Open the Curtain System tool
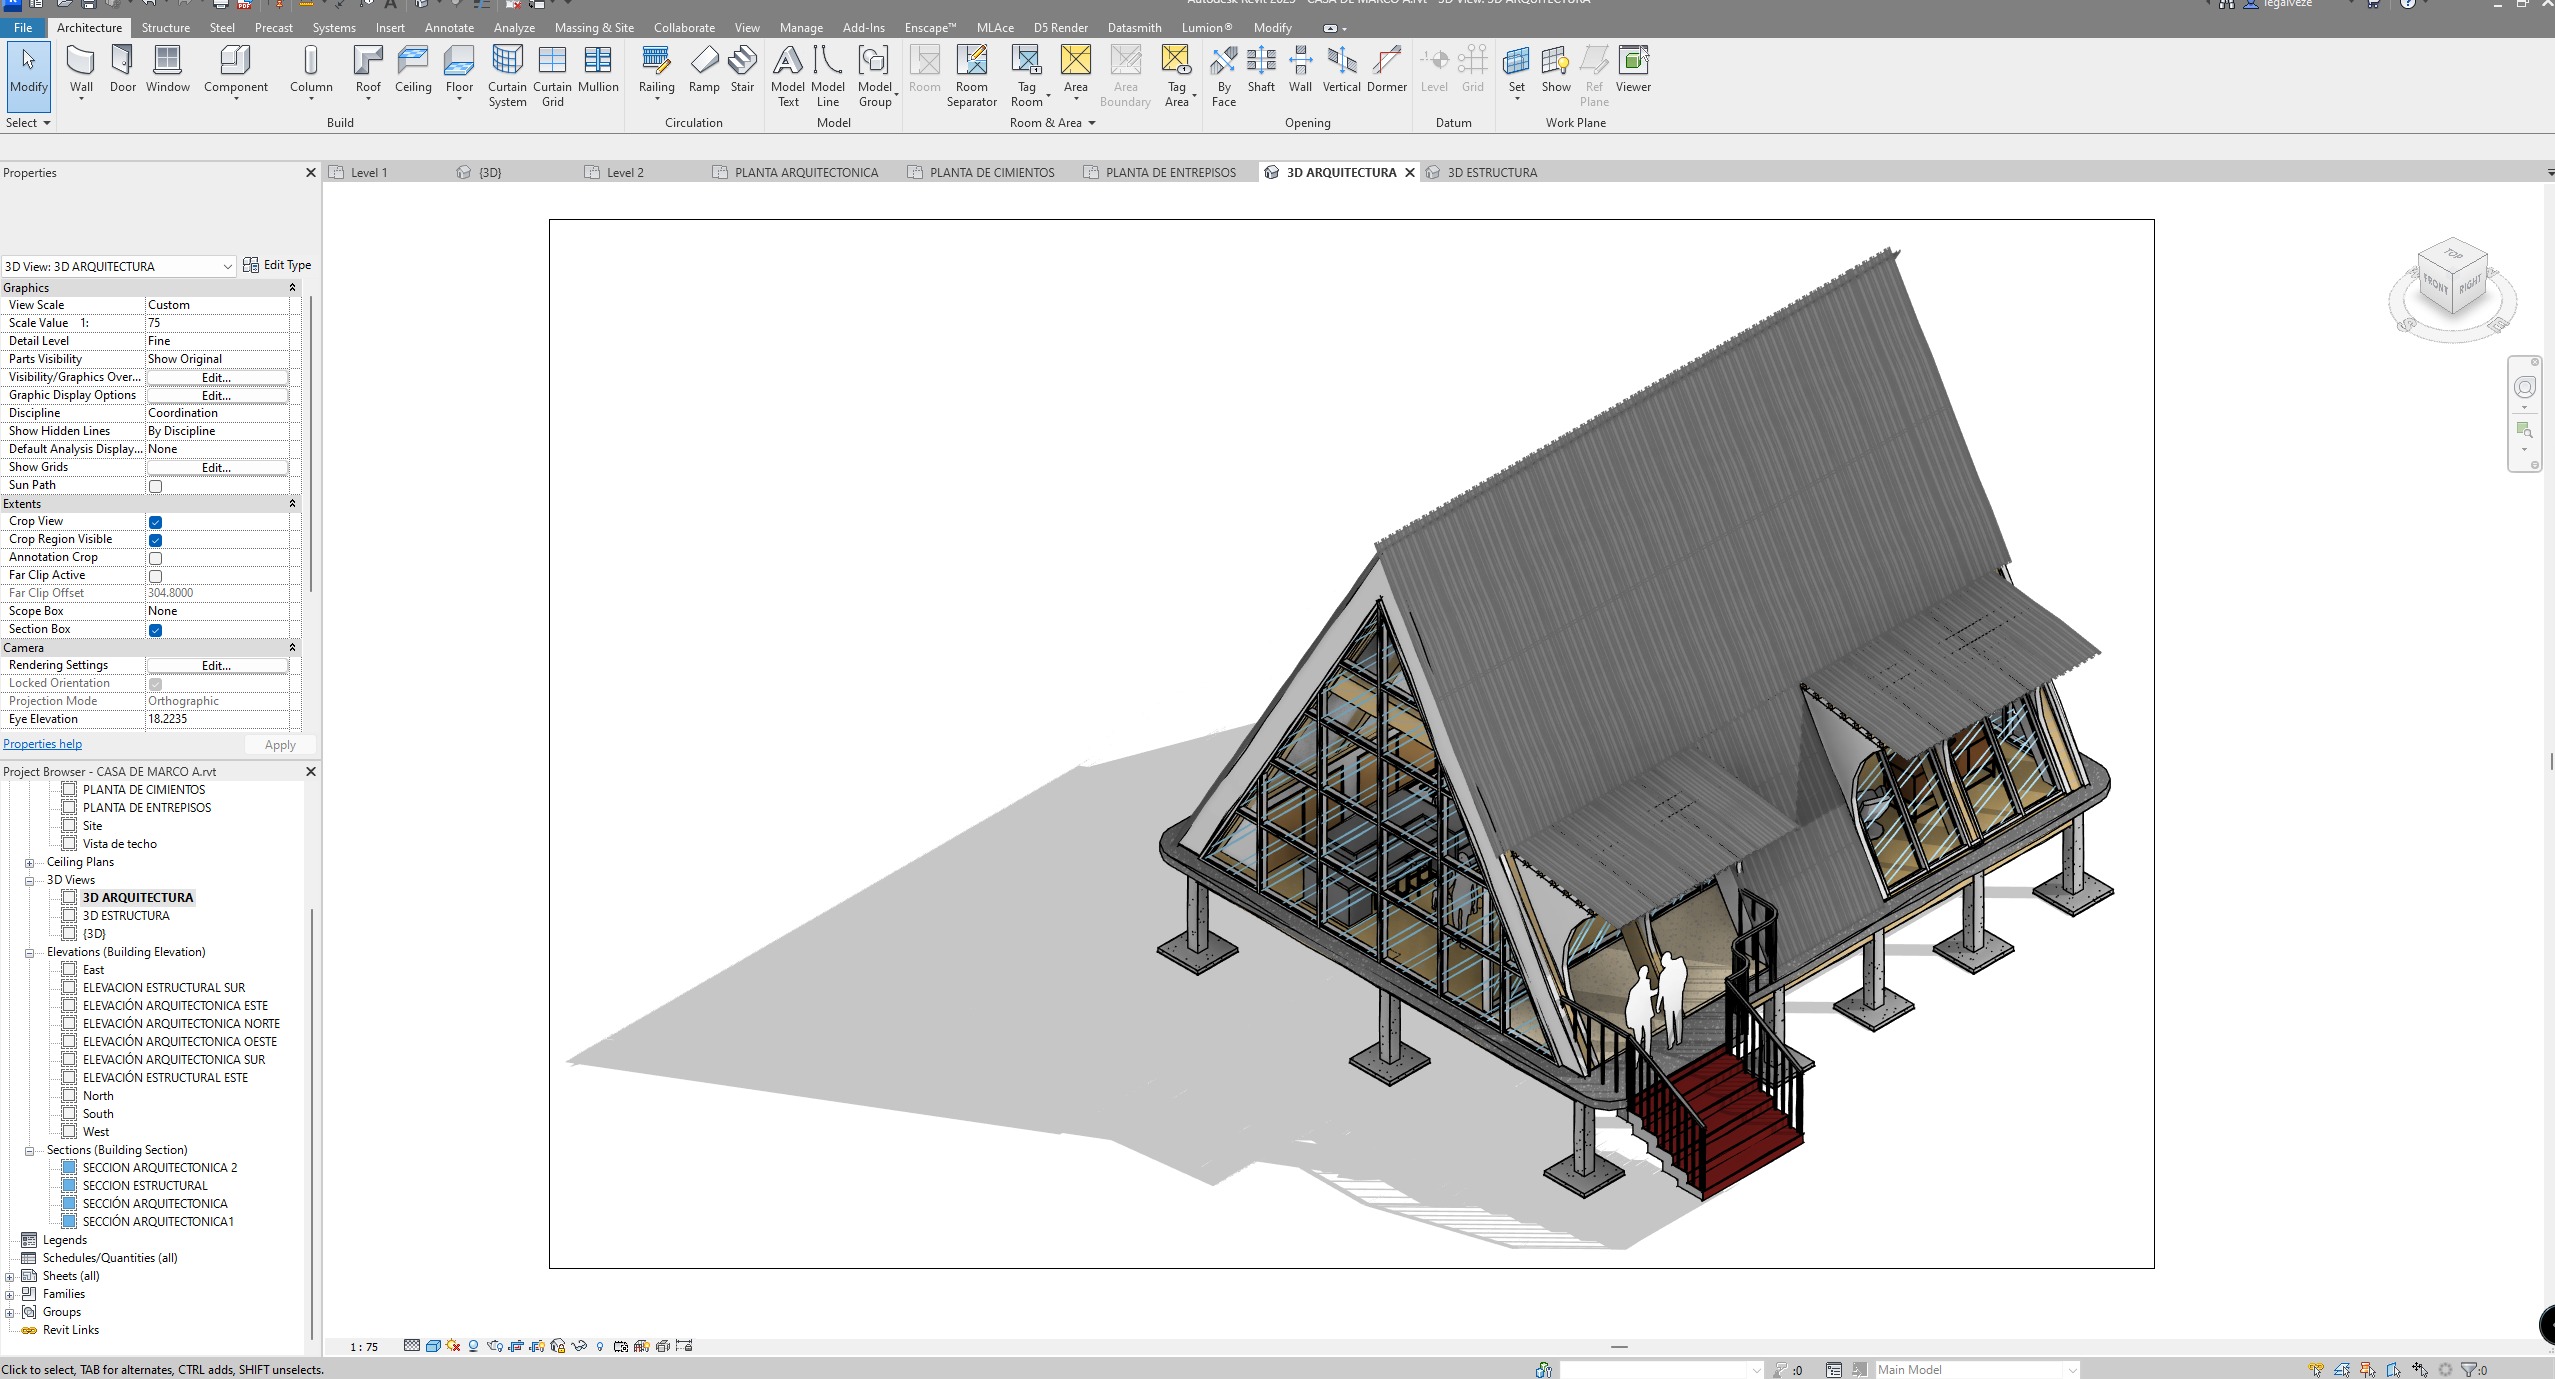Viewport: 2555px width, 1379px height. pyautogui.click(x=507, y=76)
